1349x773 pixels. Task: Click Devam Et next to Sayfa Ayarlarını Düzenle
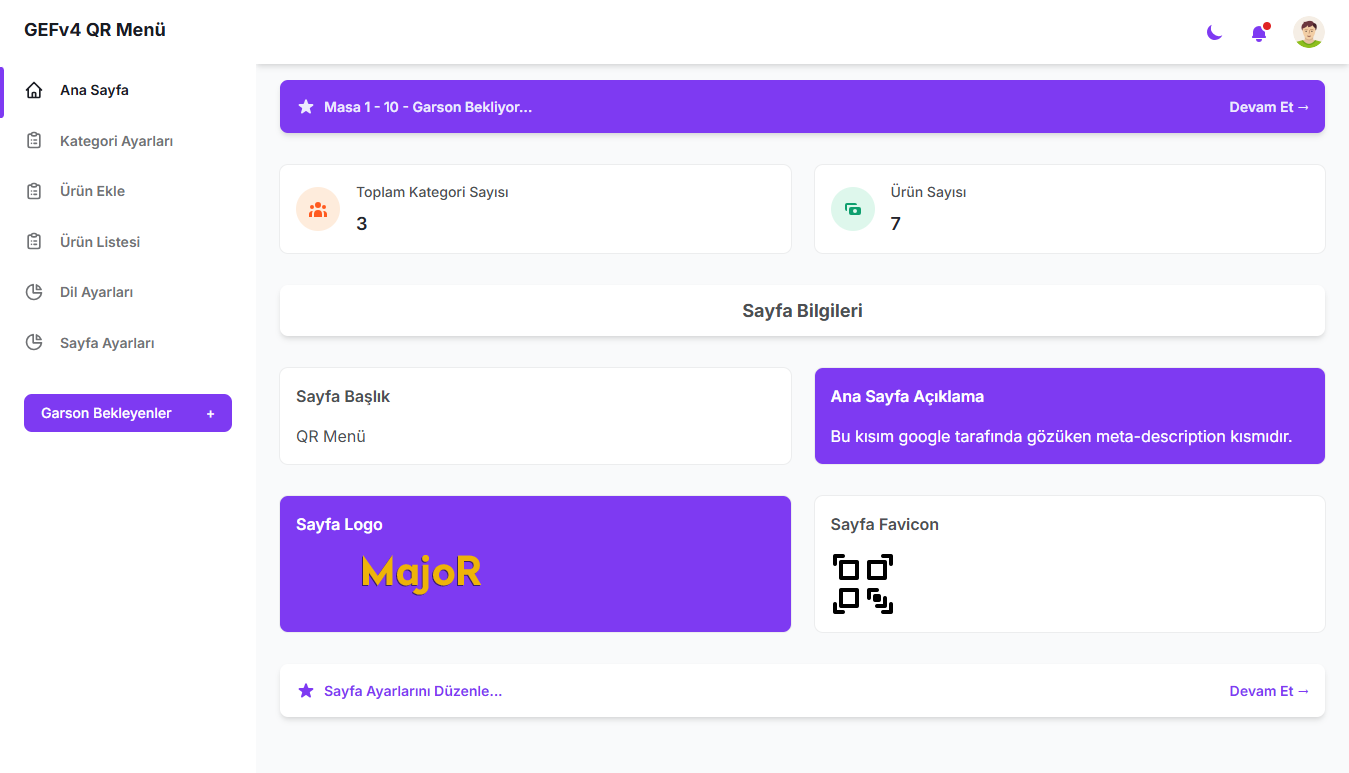click(x=1268, y=691)
